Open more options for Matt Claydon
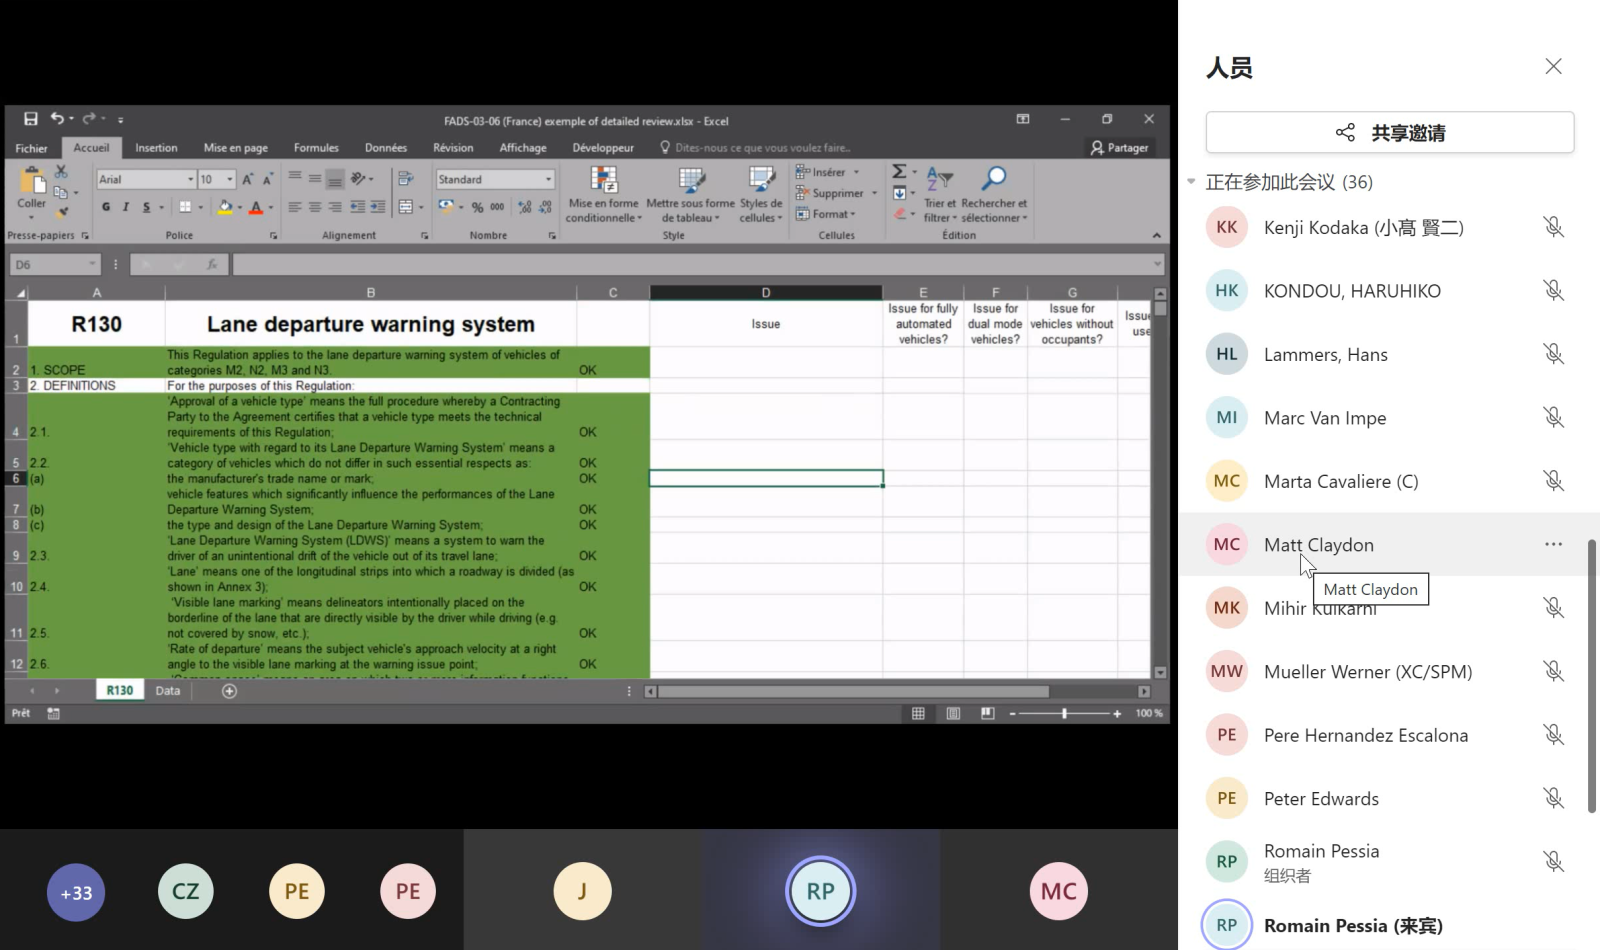Screen dimensions: 1600x950 pos(1553,544)
